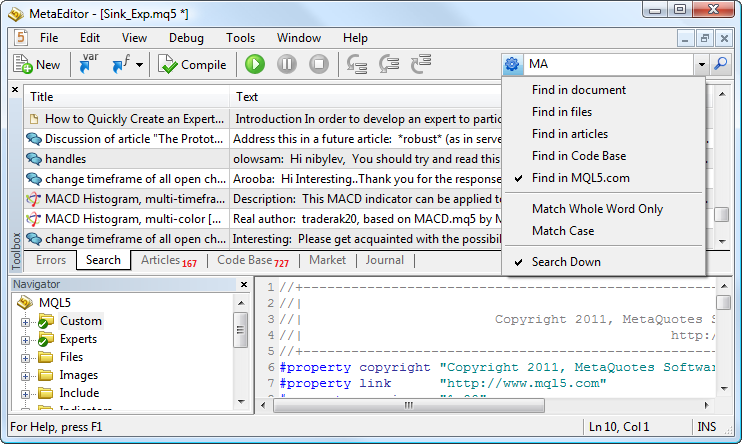This screenshot has width=742, height=444.
Task: Toggle the Search Down option
Action: [604, 262]
